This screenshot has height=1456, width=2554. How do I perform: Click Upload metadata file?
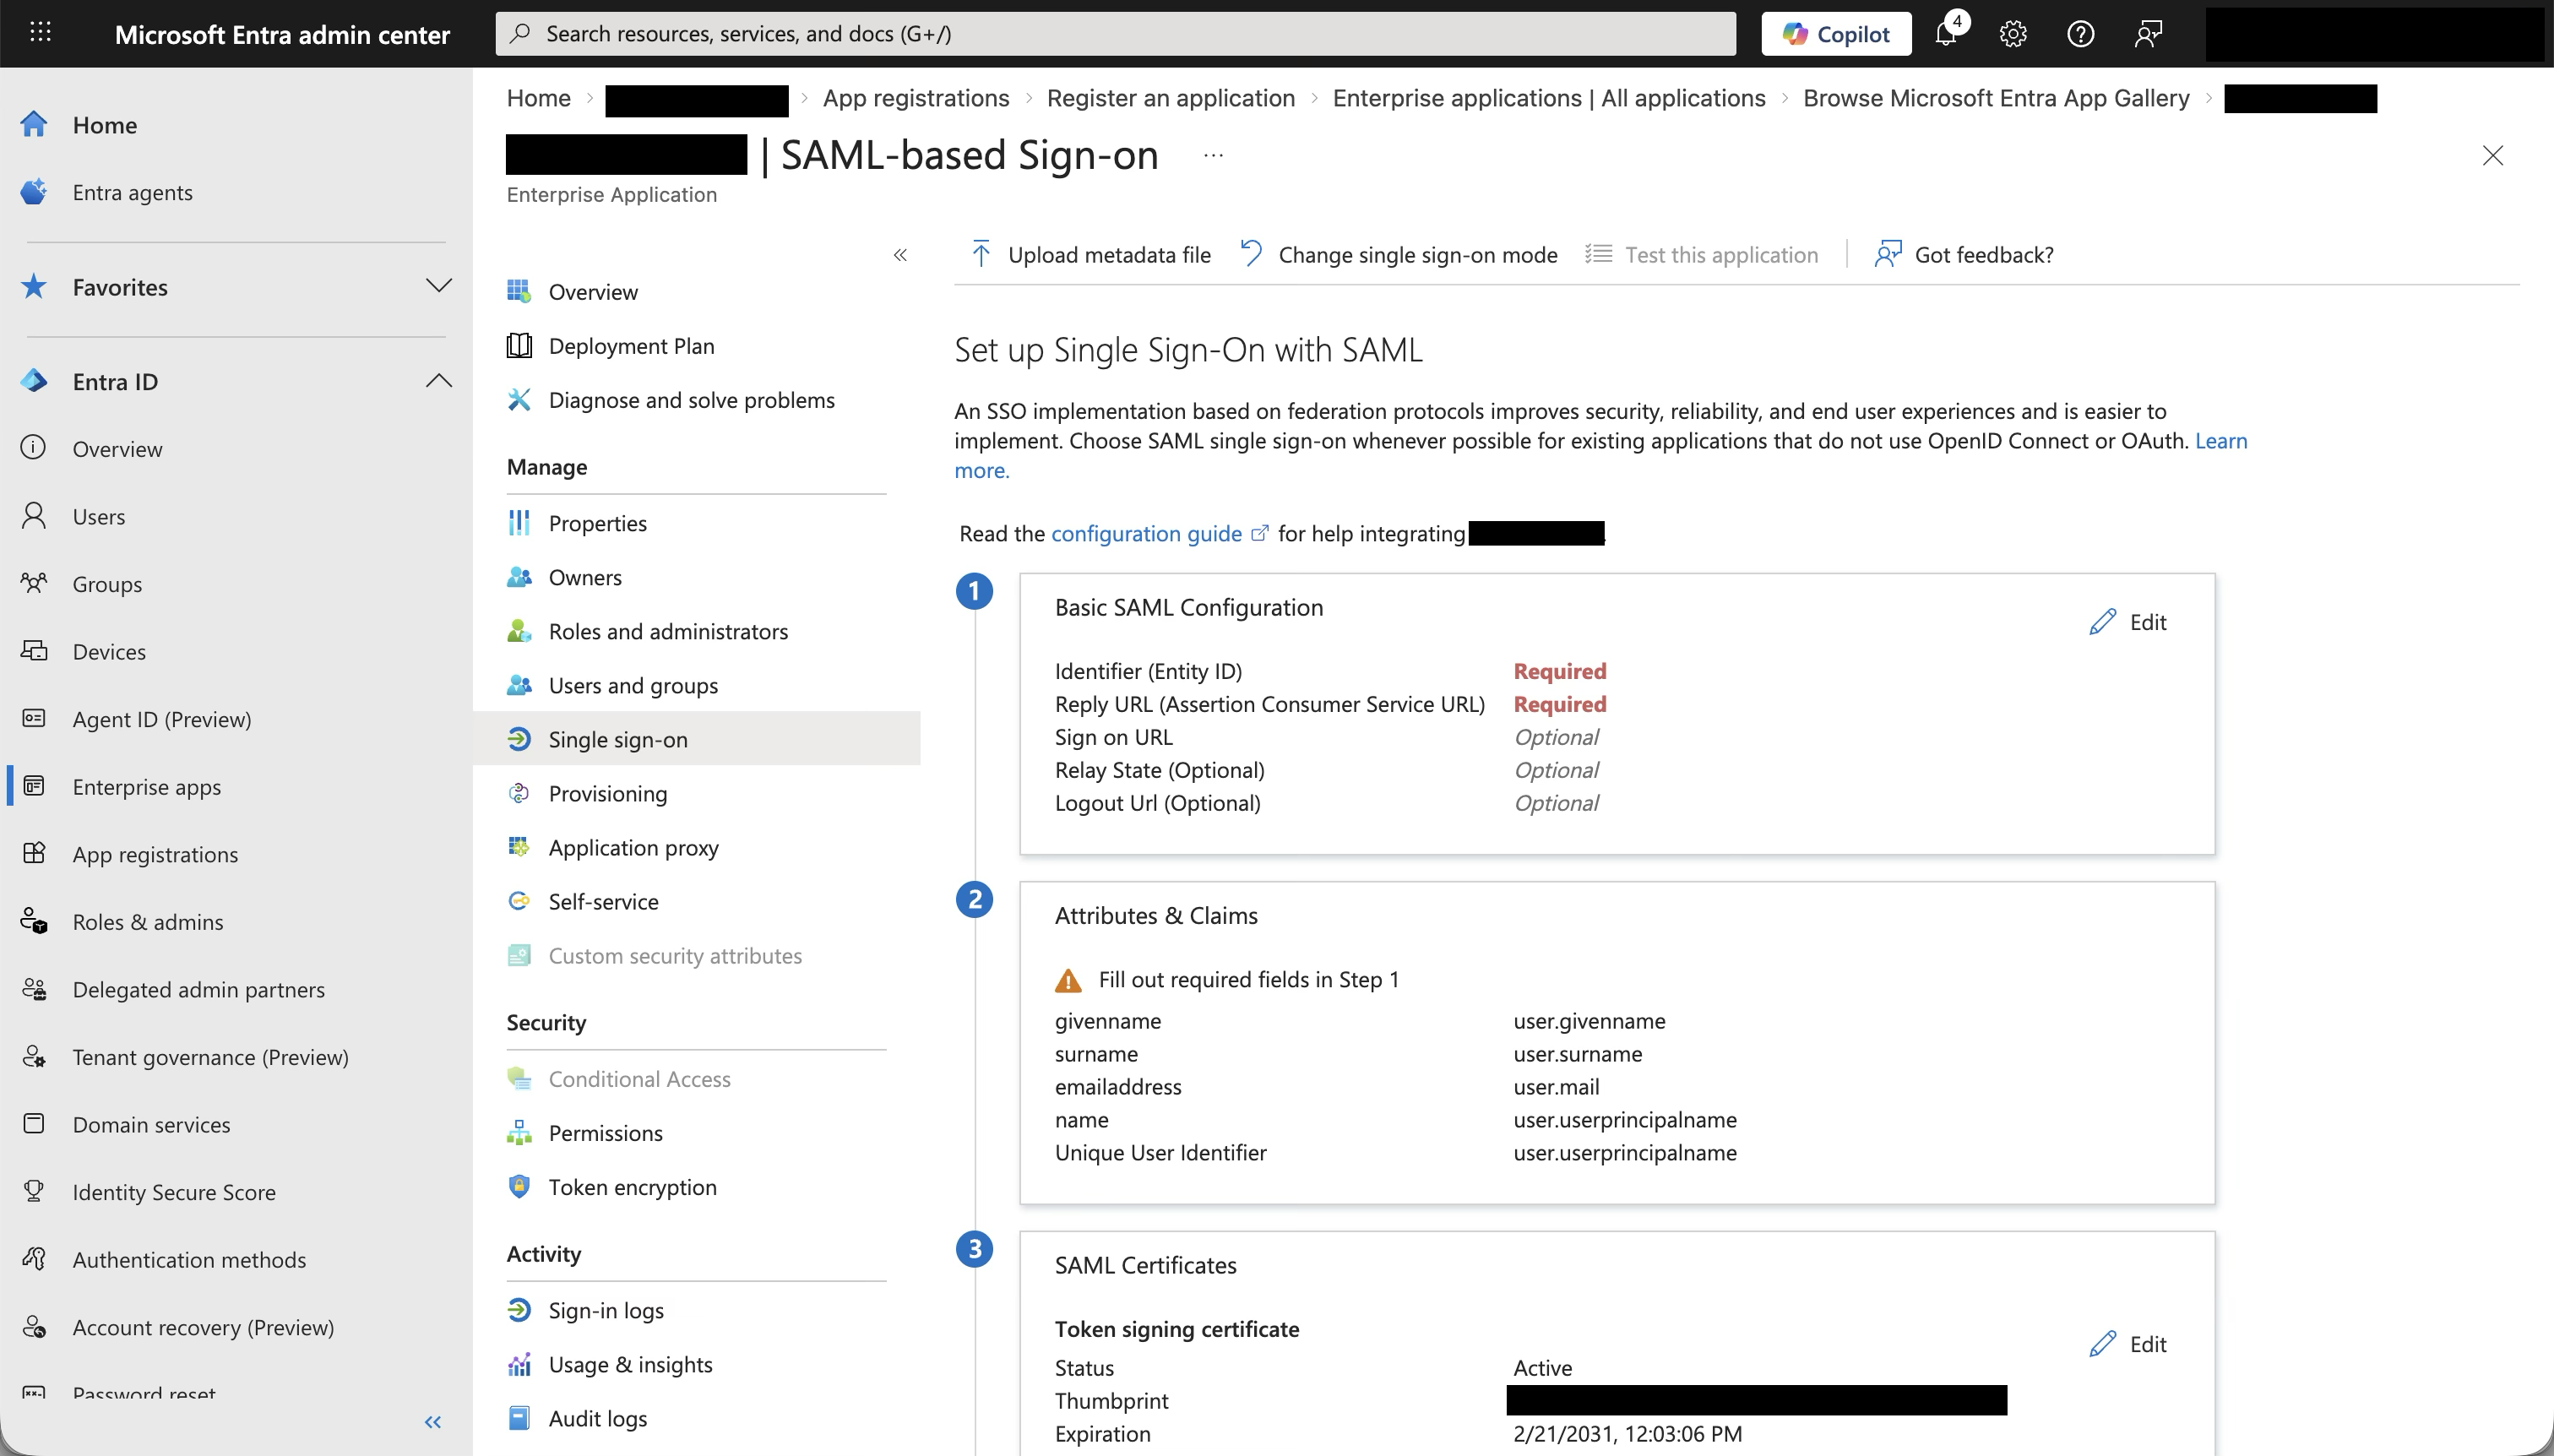[x=1090, y=255]
